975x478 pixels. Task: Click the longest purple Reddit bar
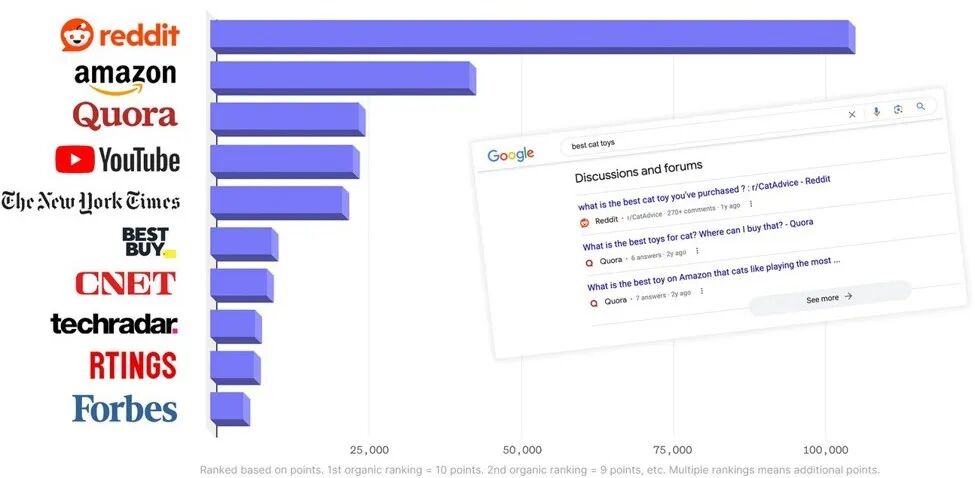tap(530, 36)
